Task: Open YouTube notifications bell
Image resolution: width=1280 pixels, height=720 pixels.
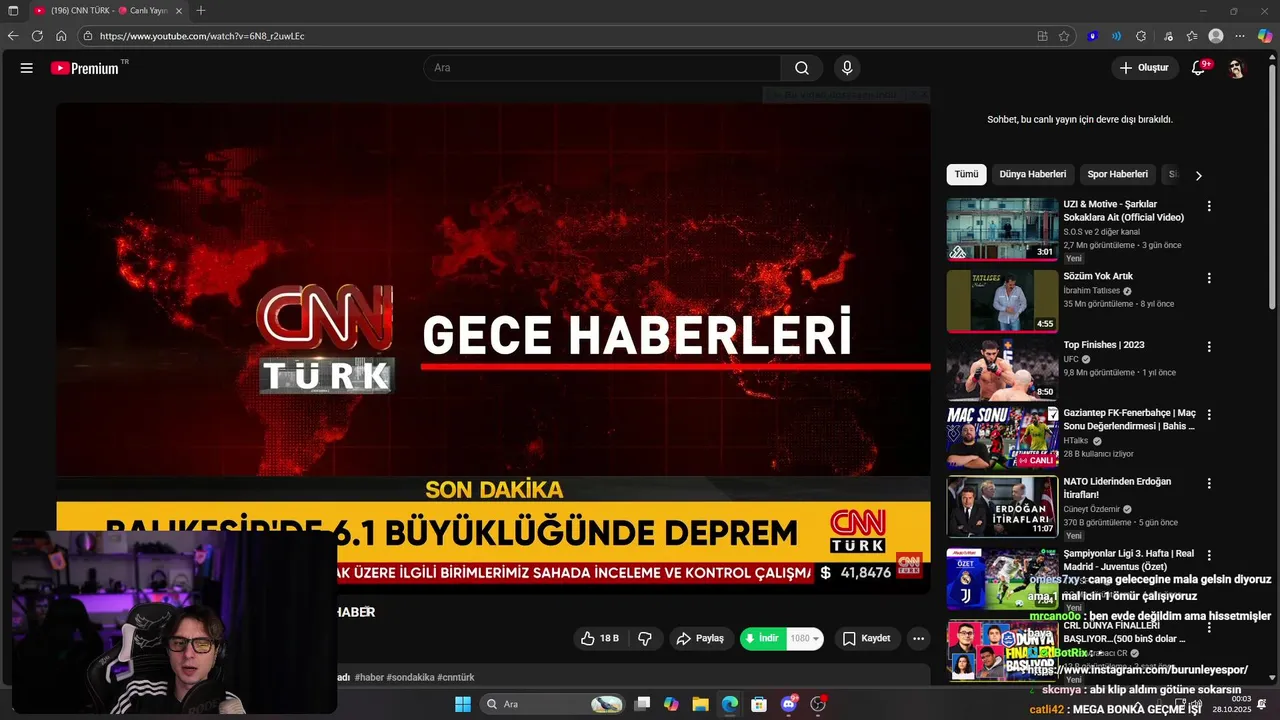Action: click(x=1198, y=68)
